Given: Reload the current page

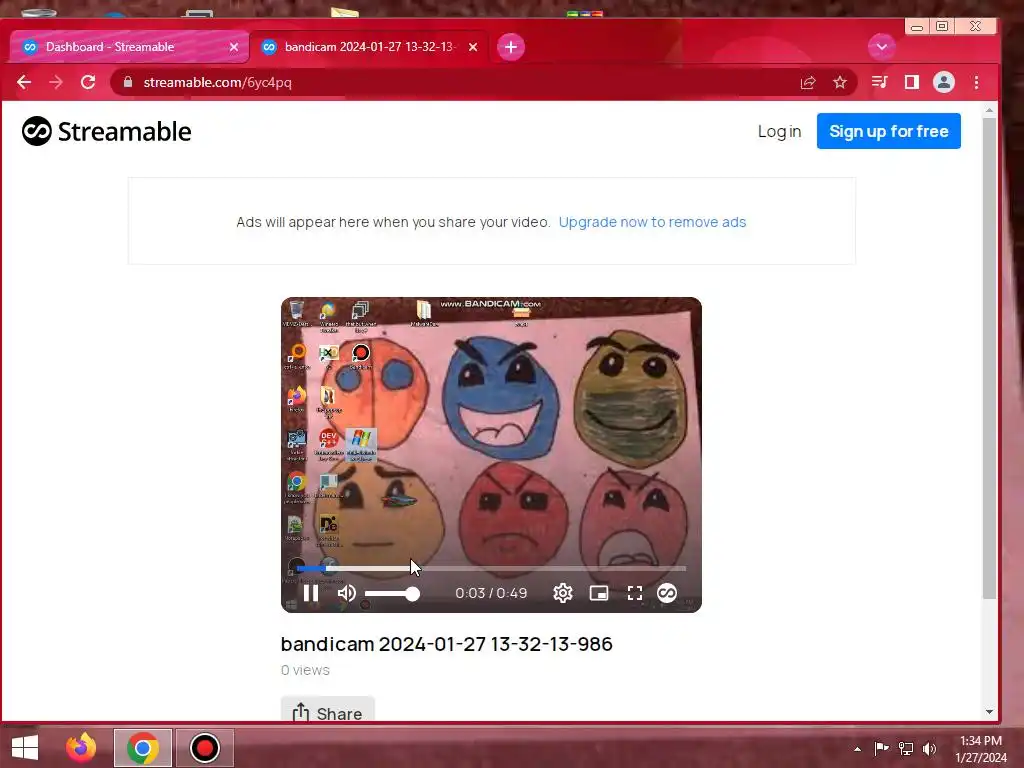Looking at the screenshot, I should click(x=88, y=82).
